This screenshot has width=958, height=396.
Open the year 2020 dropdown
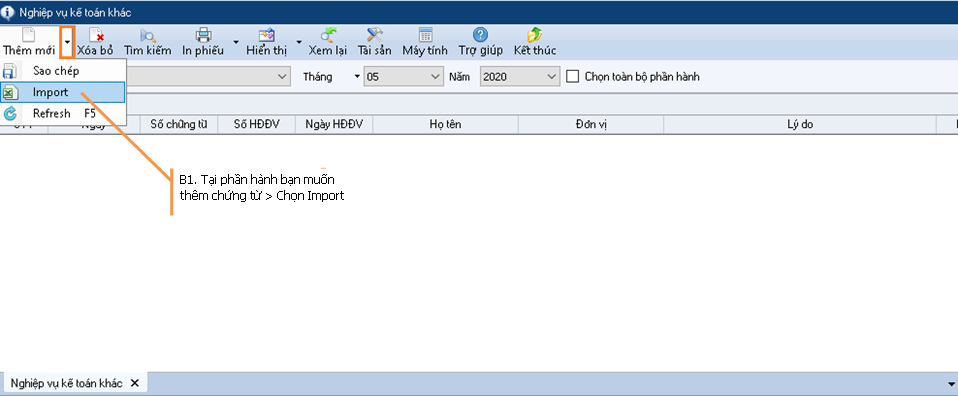pyautogui.click(x=519, y=76)
